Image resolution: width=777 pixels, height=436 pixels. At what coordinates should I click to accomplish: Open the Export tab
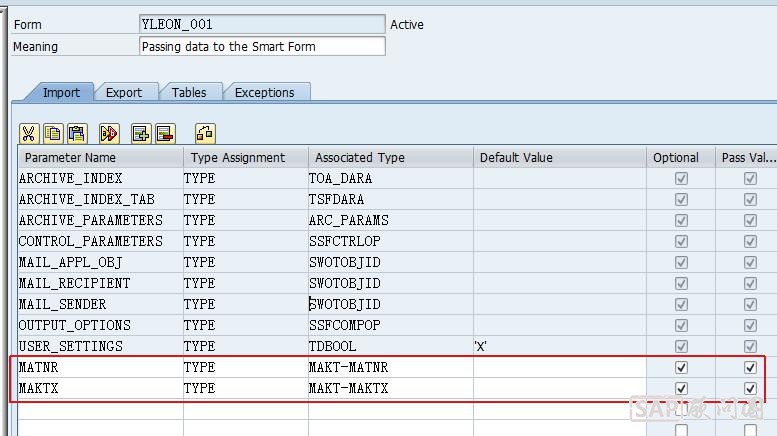pyautogui.click(x=124, y=93)
